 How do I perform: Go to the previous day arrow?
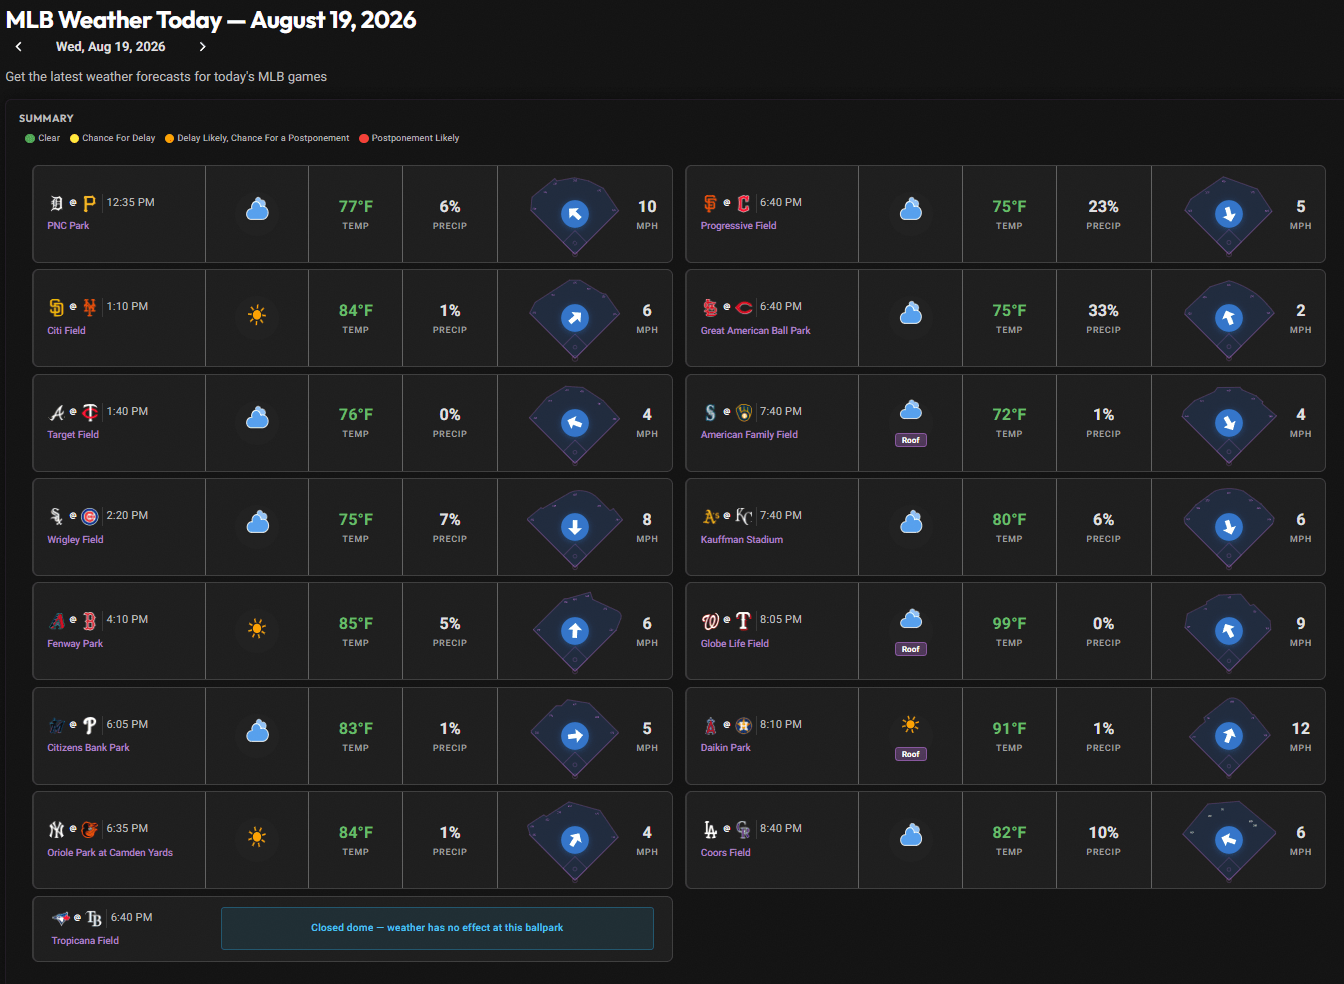(x=18, y=47)
